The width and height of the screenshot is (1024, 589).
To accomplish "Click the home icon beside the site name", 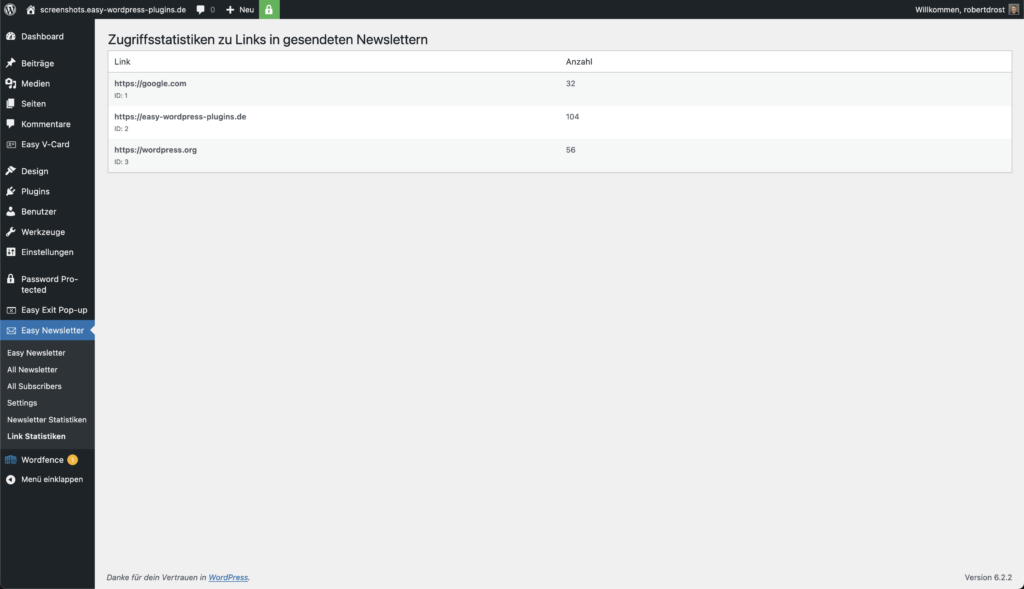I will 31,10.
